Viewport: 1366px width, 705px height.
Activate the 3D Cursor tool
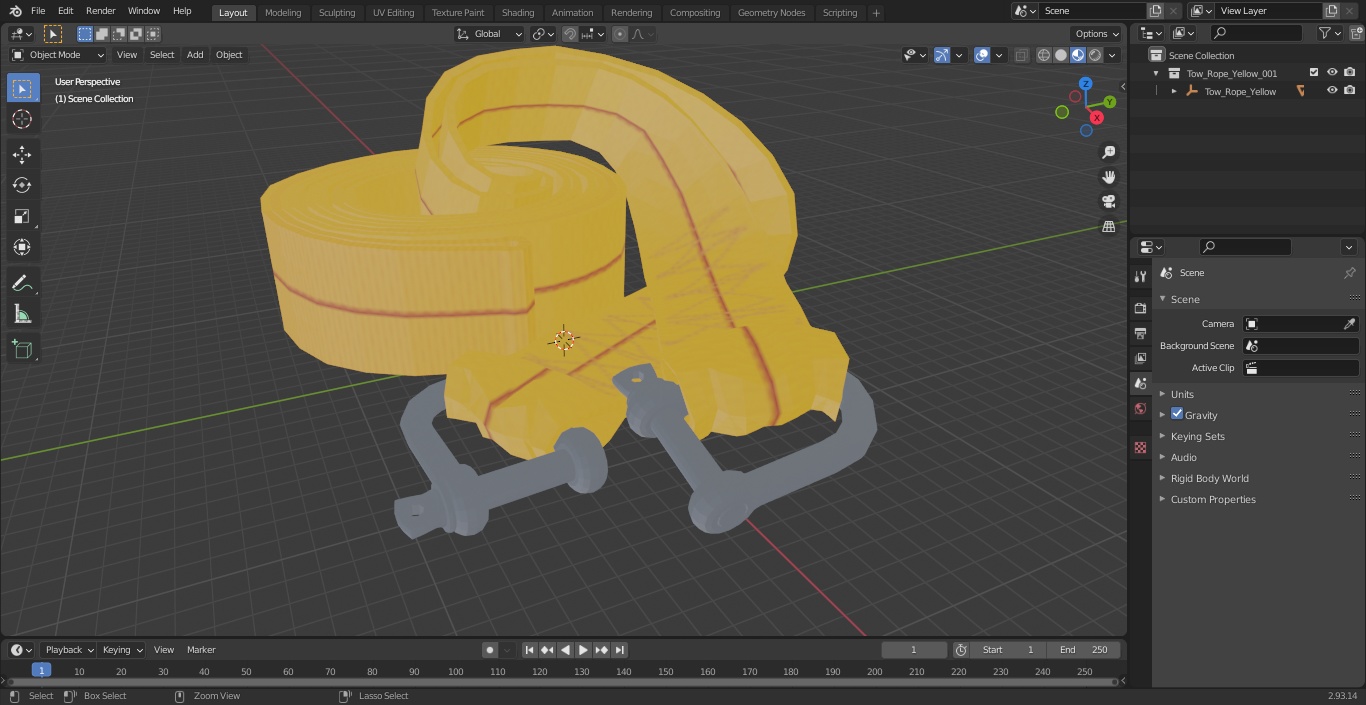pyautogui.click(x=22, y=120)
